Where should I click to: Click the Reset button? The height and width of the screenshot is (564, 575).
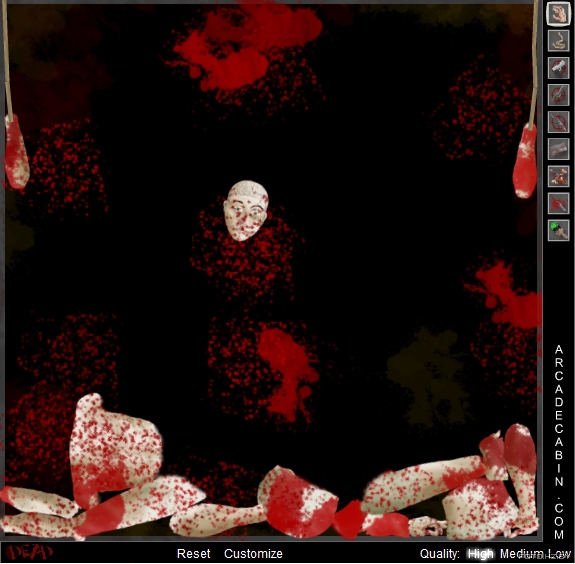pyautogui.click(x=194, y=554)
